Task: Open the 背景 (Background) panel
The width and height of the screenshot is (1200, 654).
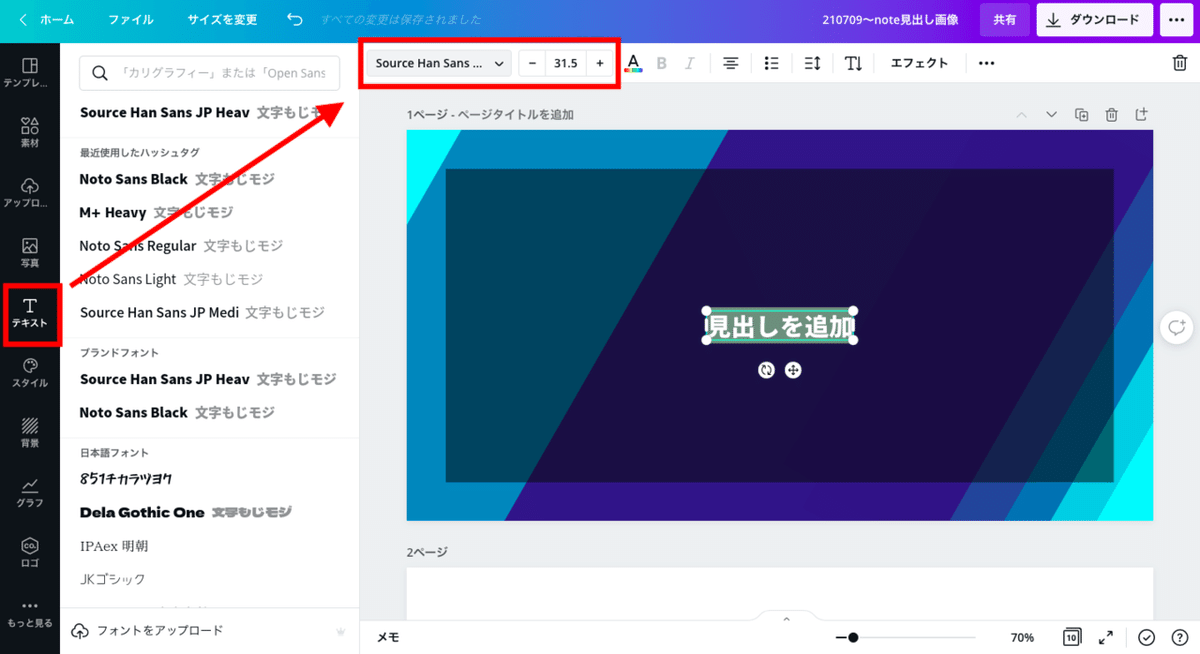Action: click(30, 432)
